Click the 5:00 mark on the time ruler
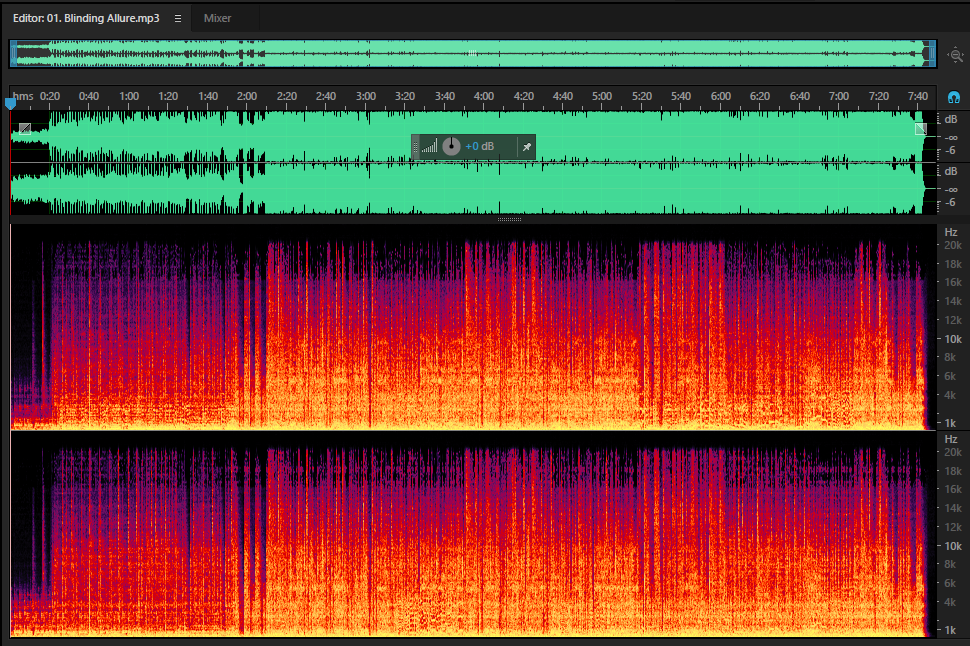The height and width of the screenshot is (646, 970). [602, 96]
